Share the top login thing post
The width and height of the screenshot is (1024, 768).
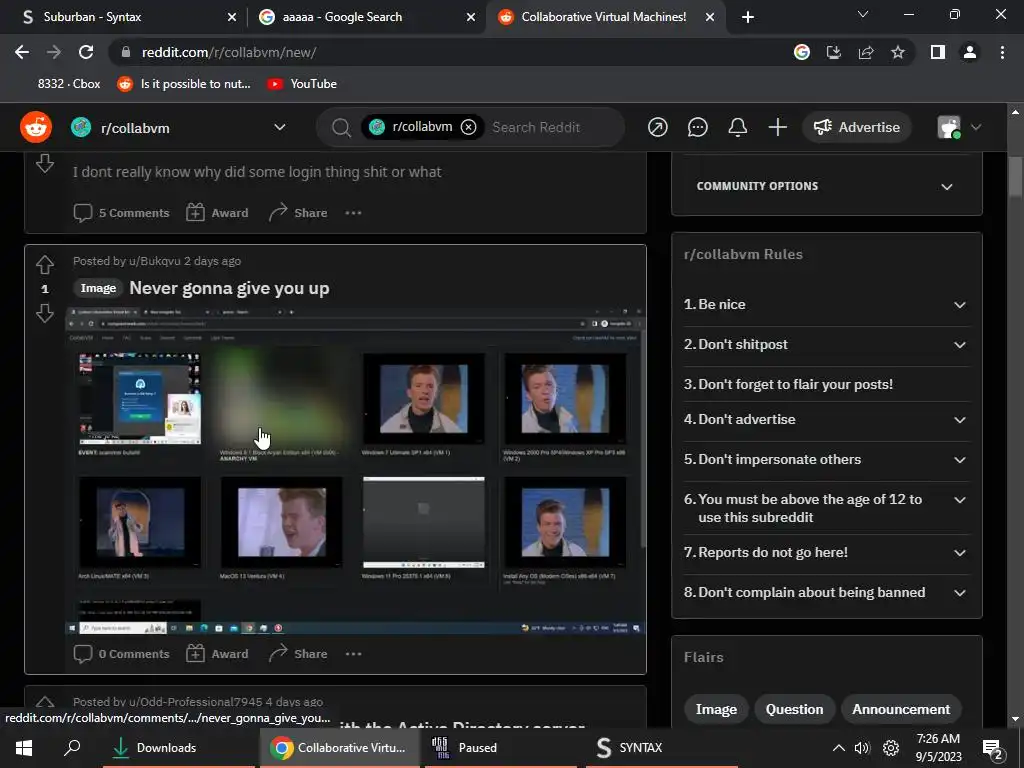pyautogui.click(x=298, y=213)
